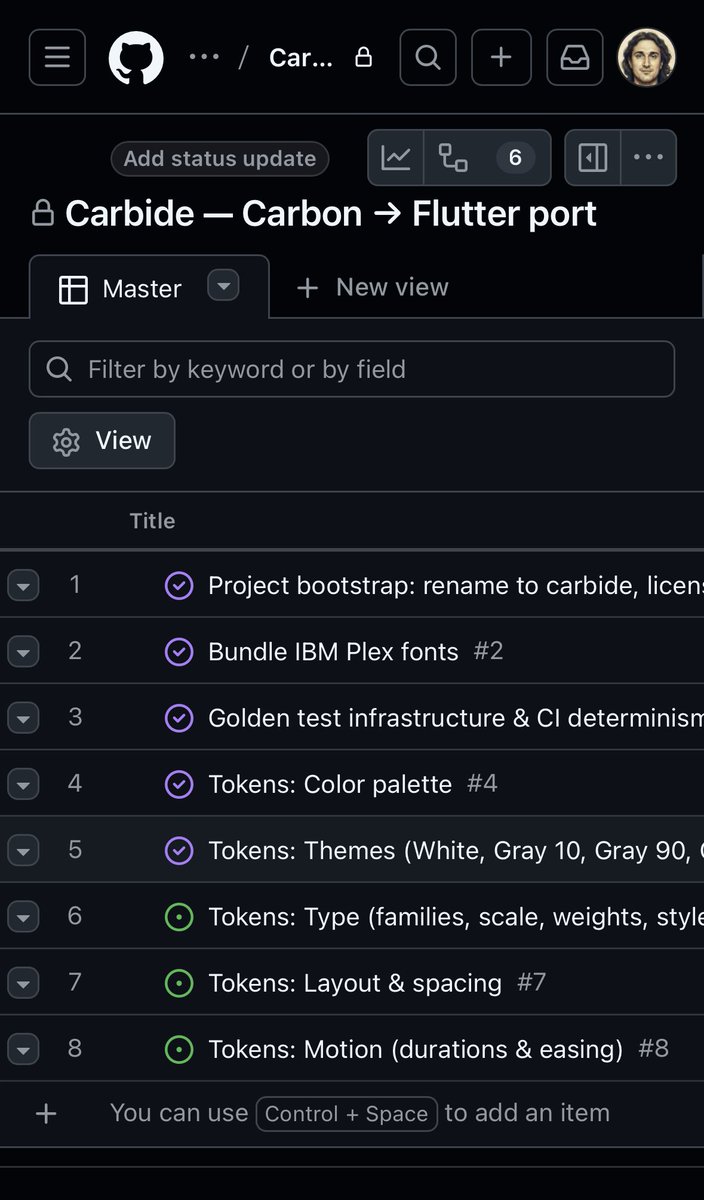Image resolution: width=704 pixels, height=1200 pixels.
Task: Create a New view
Action: tap(373, 287)
